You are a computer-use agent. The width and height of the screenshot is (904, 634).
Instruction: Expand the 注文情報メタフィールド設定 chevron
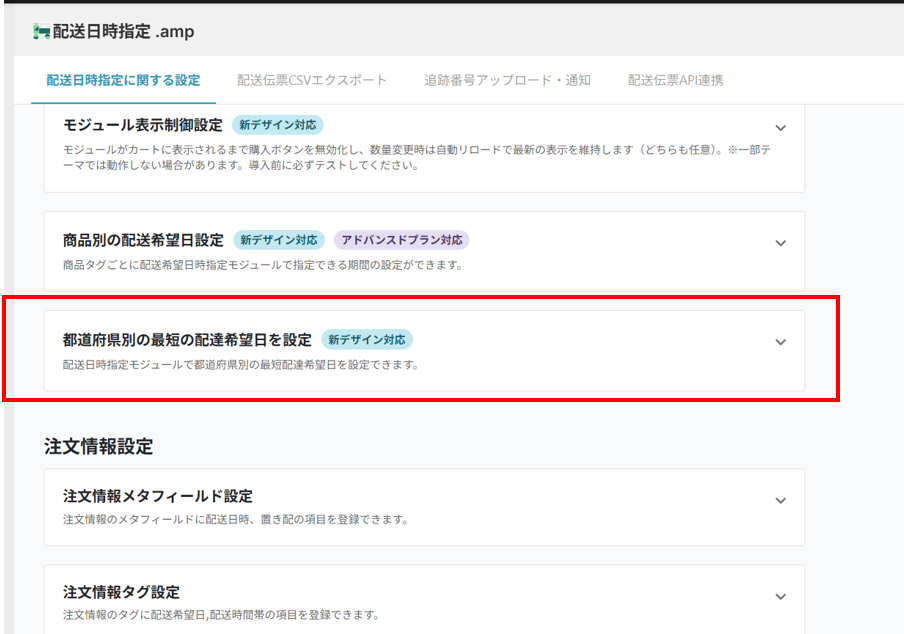coord(781,500)
